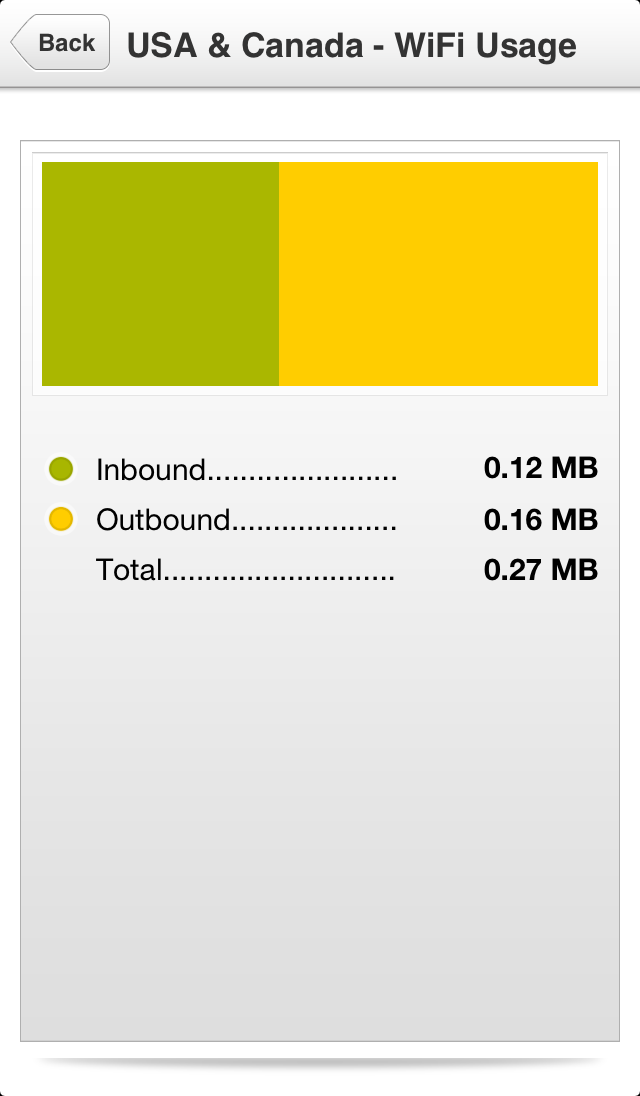Tap the Back button
640x1096 pixels.
click(62, 43)
